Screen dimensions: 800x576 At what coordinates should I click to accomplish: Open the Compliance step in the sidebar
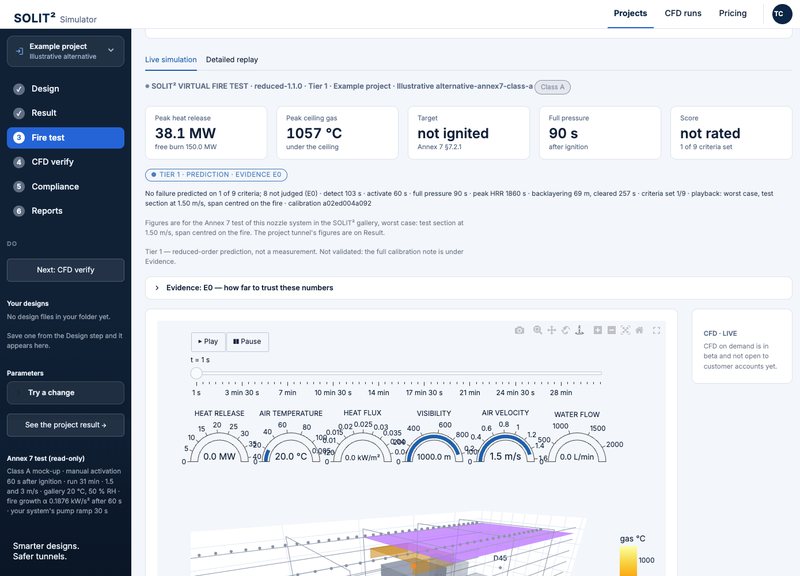65,187
